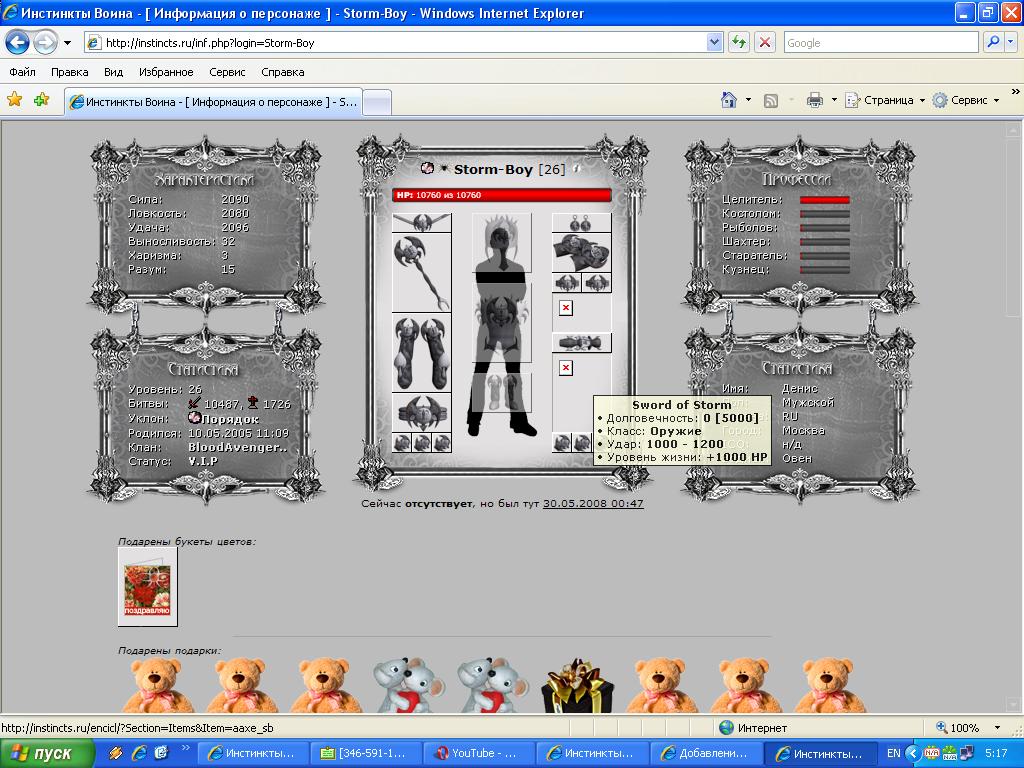This screenshot has height=768, width=1024.
Task: Open the Сервис toolbar dropdown with gear
Action: 966,101
